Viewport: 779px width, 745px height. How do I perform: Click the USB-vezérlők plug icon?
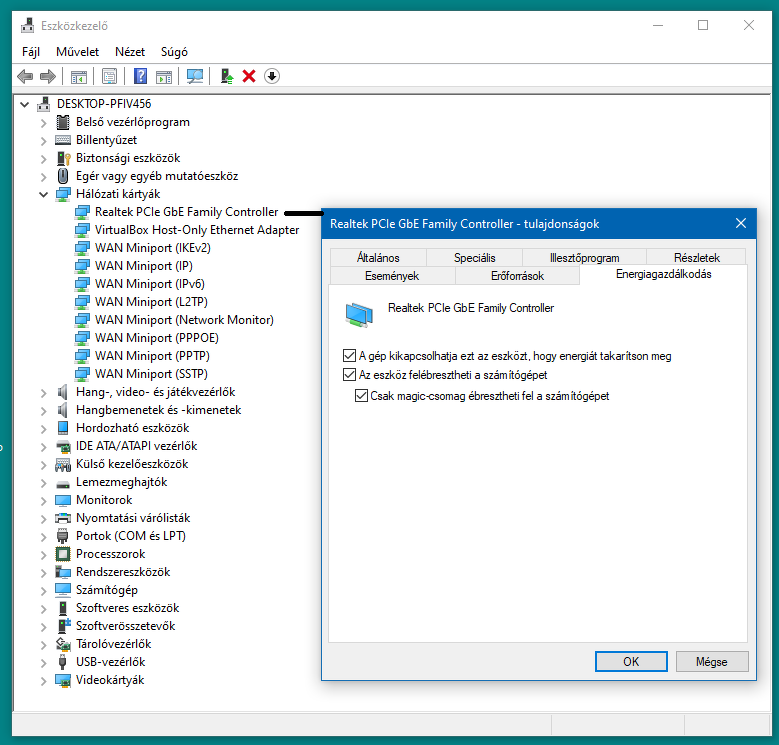pos(63,662)
